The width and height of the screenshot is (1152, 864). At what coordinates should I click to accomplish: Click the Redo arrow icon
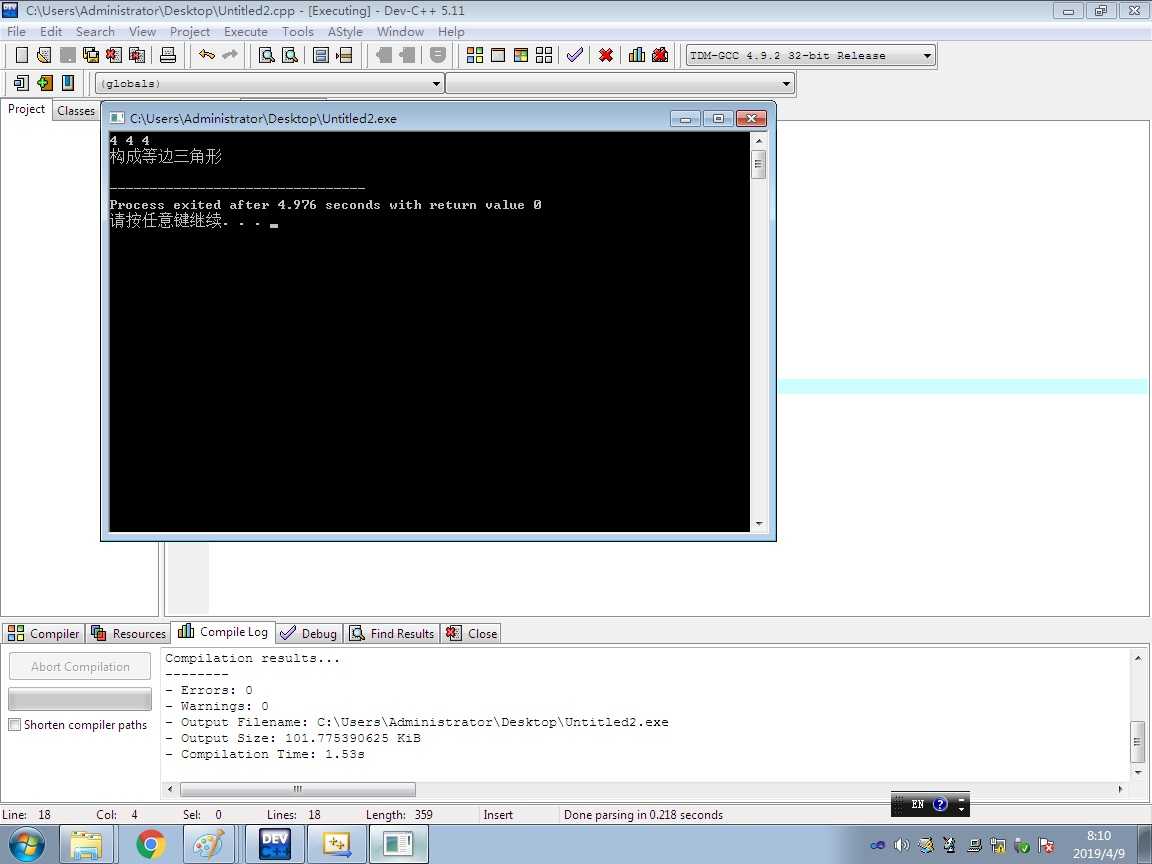(x=229, y=55)
